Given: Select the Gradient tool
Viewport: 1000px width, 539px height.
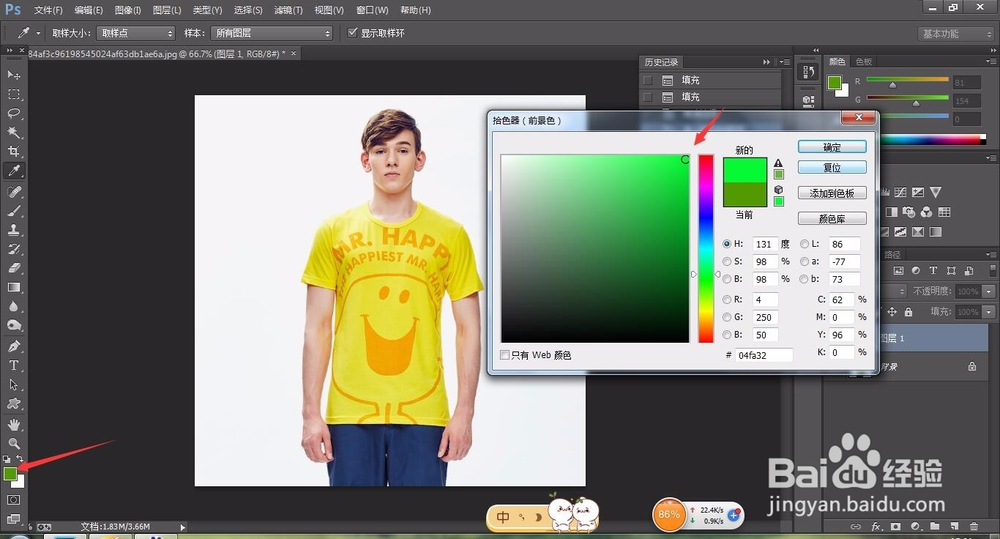Looking at the screenshot, I should tap(13, 288).
